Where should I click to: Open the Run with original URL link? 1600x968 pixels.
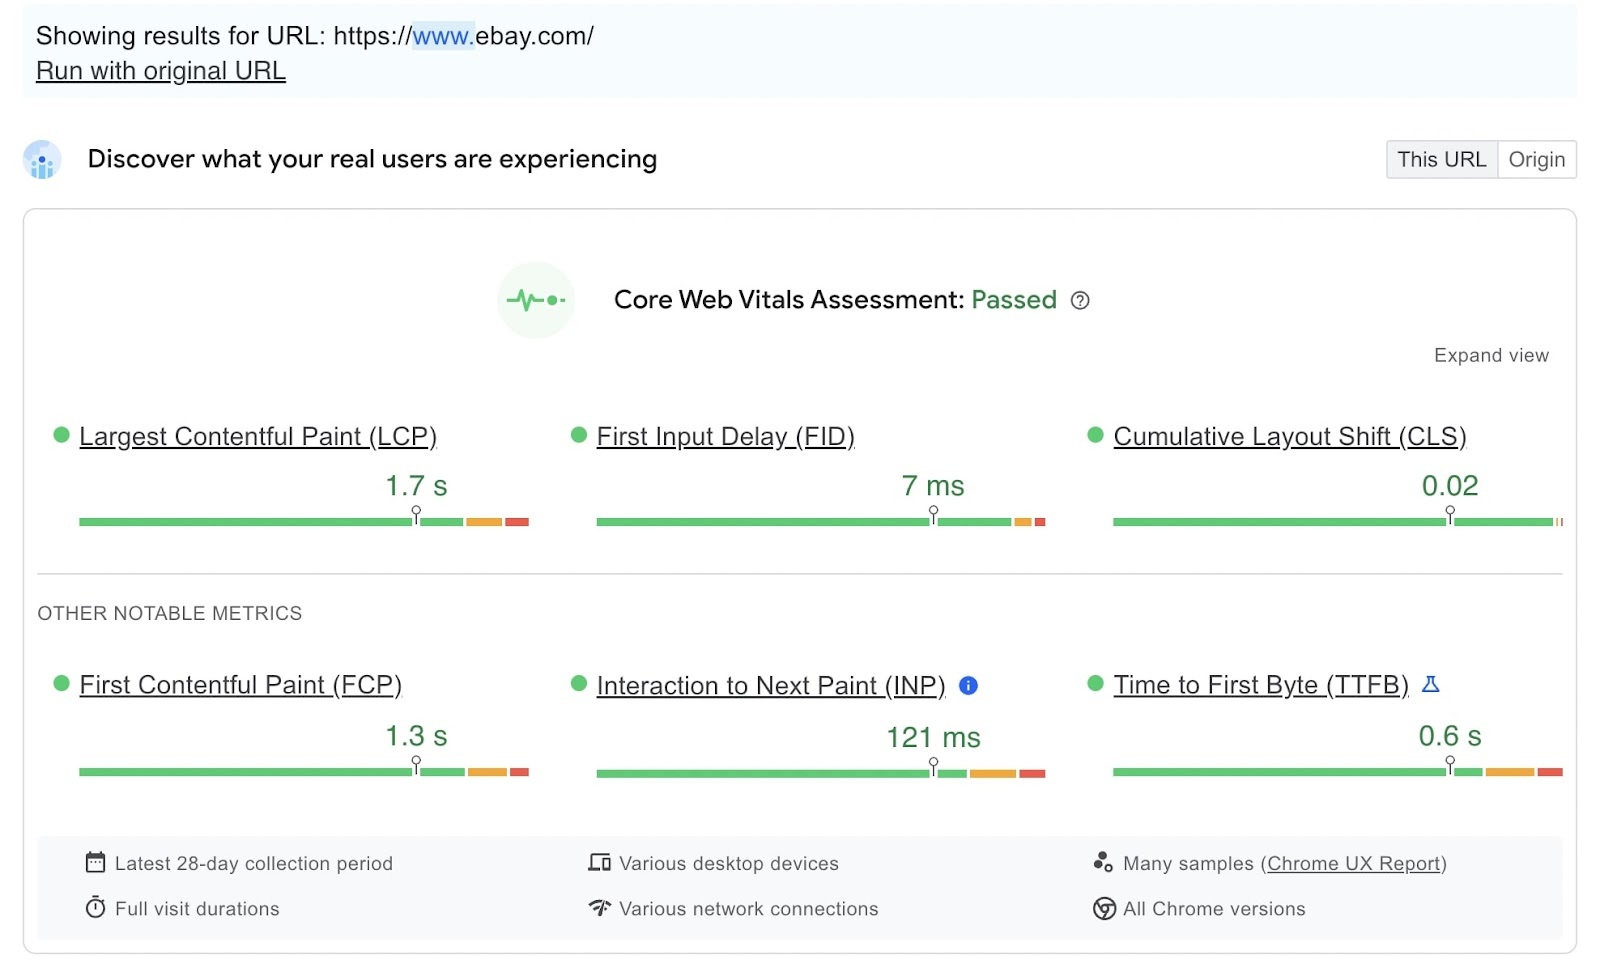(161, 71)
